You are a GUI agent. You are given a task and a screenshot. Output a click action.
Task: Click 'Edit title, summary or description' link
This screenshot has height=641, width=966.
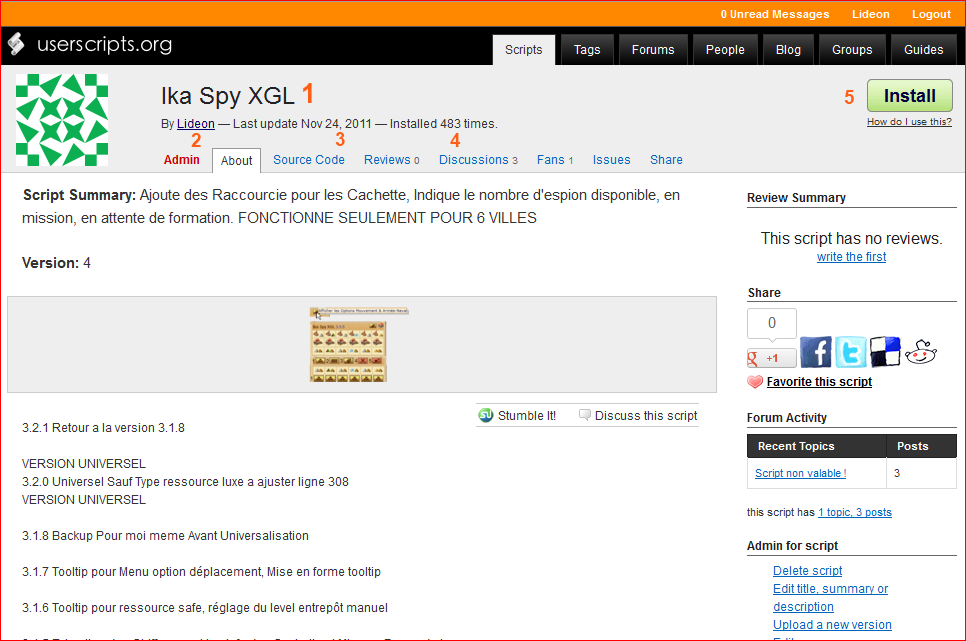pyautogui.click(x=830, y=598)
